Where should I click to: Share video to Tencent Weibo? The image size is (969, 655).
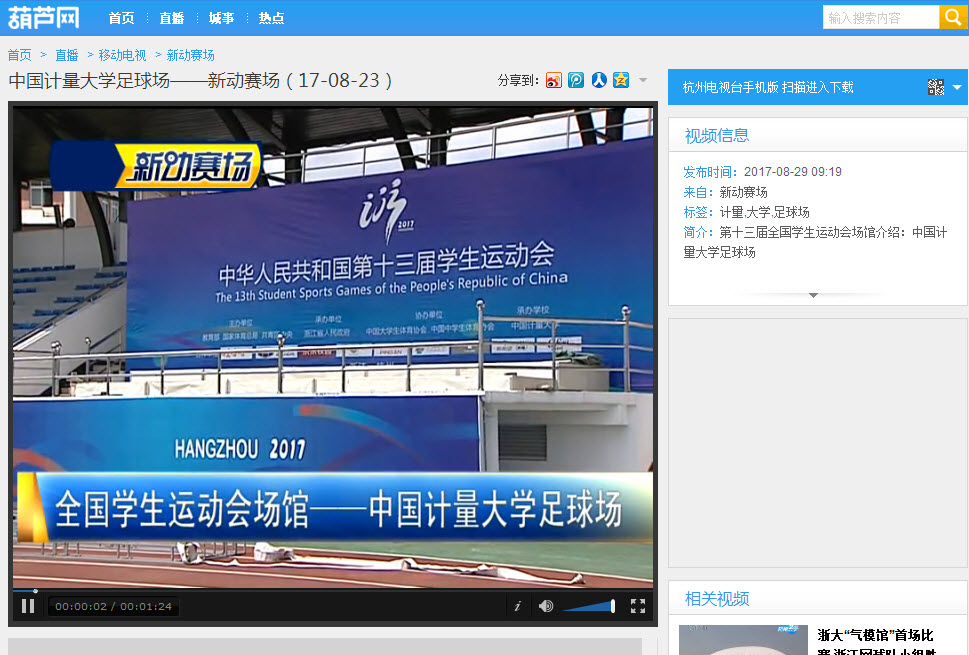point(576,81)
